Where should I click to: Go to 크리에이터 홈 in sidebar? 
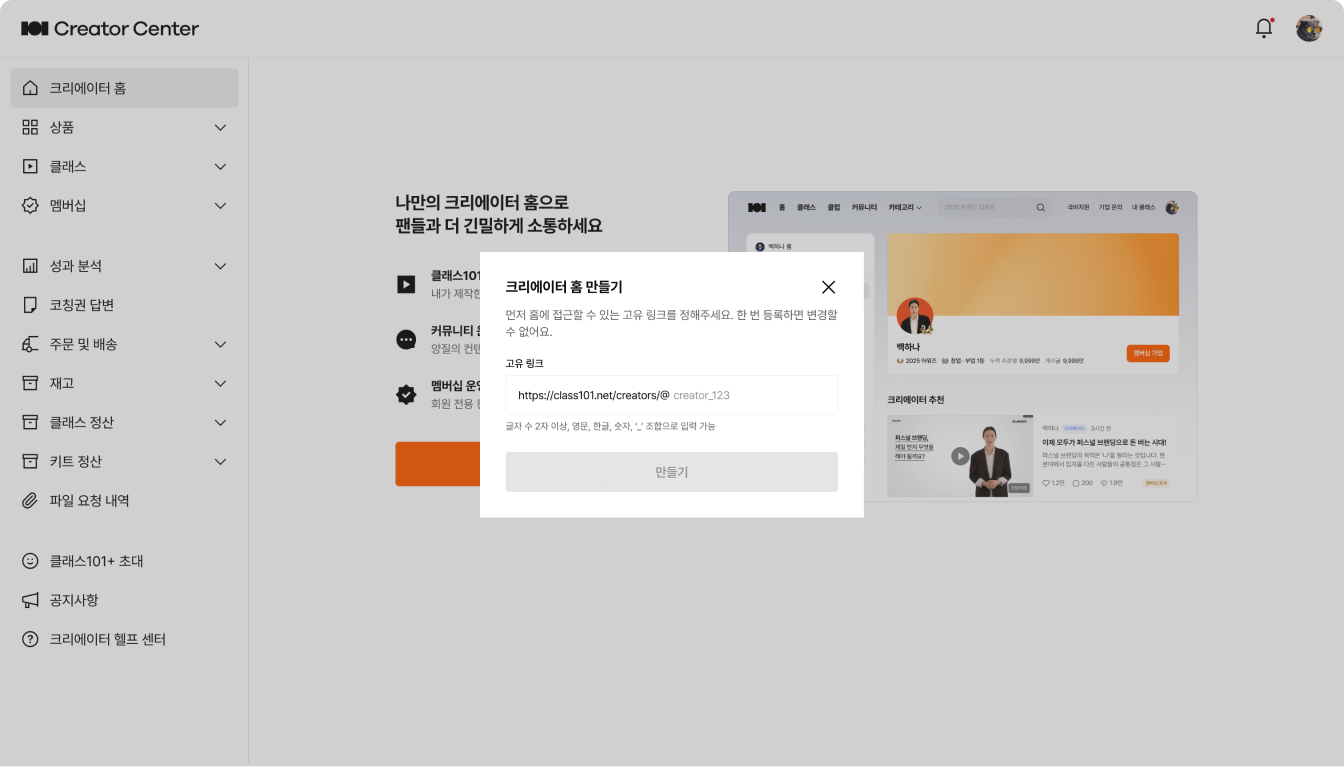pos(124,88)
